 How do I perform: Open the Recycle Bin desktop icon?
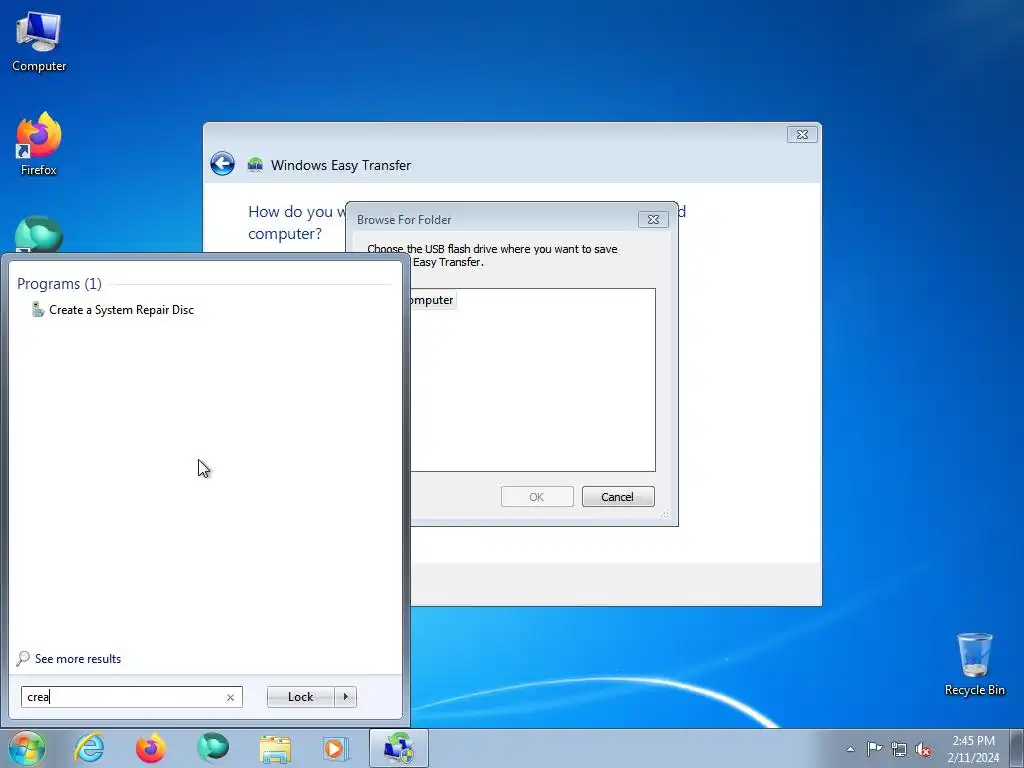974,664
